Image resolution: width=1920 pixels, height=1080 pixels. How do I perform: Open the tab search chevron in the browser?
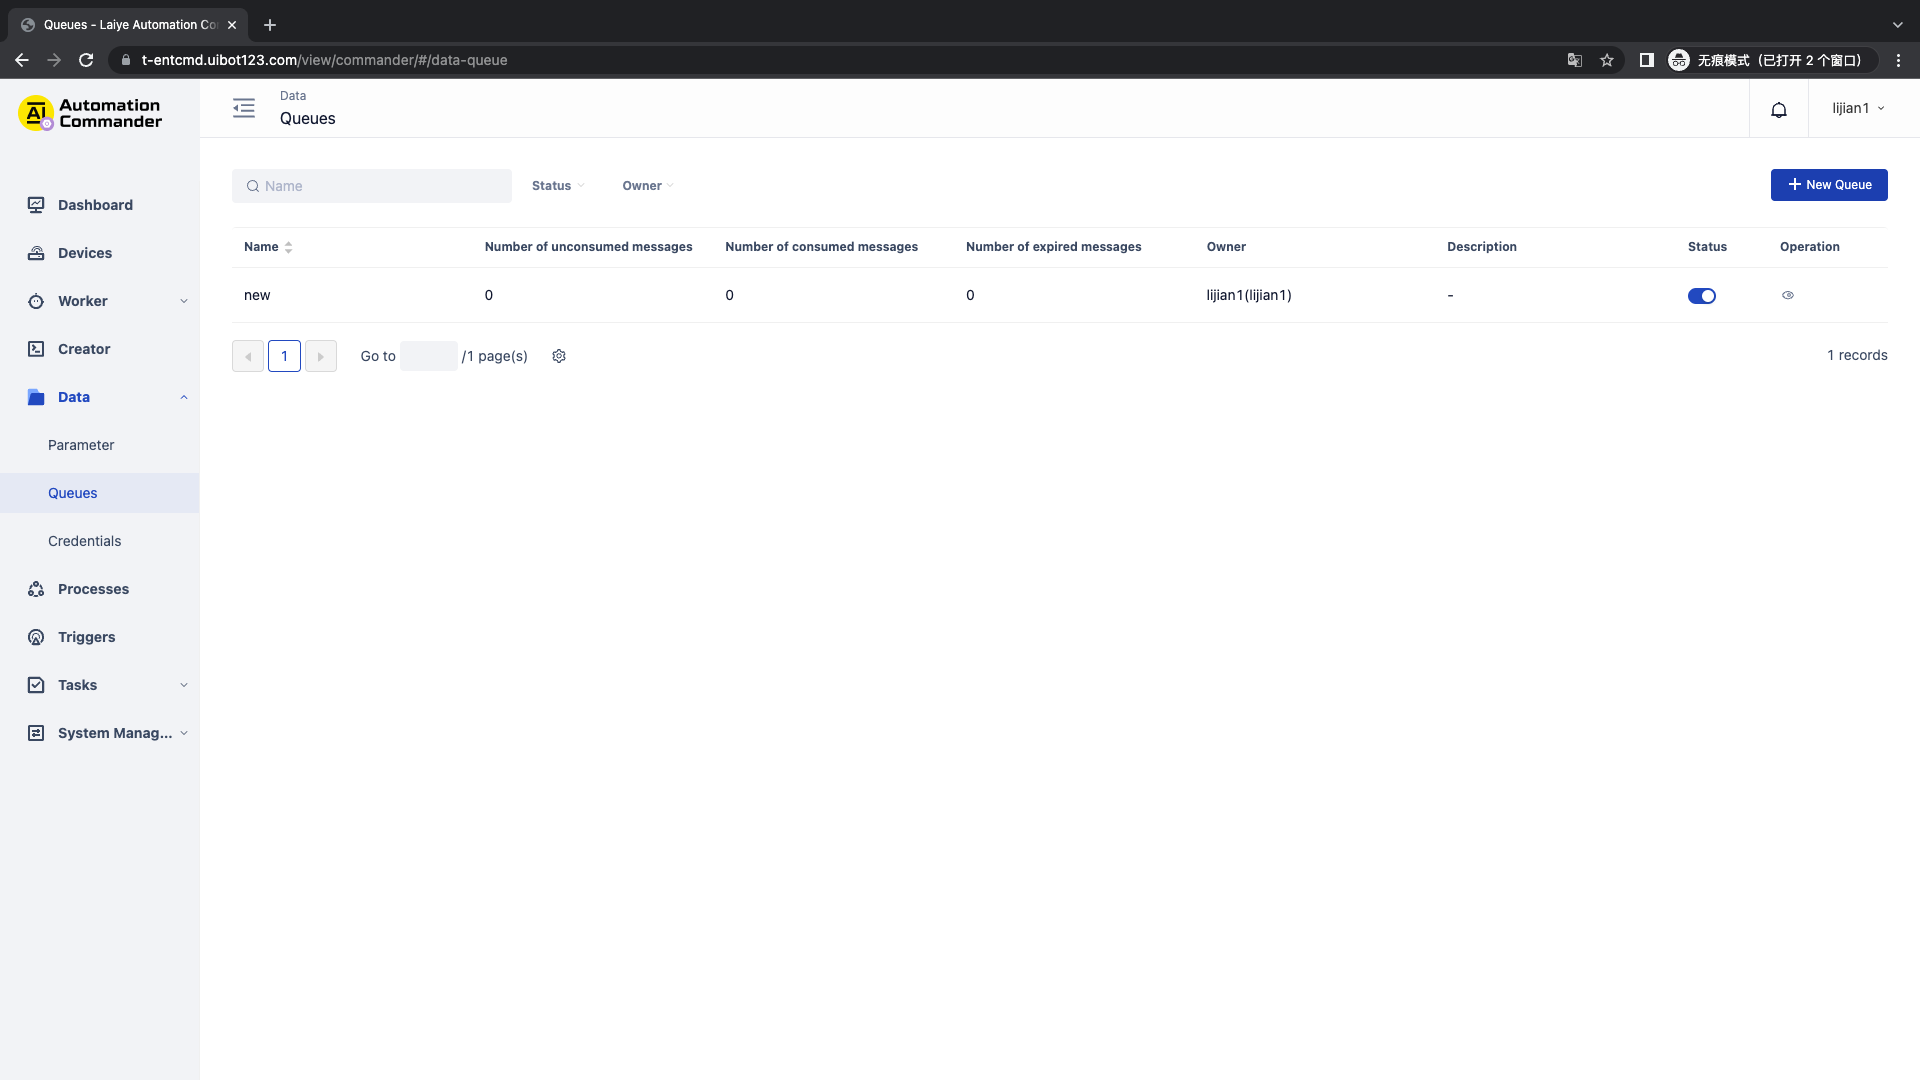point(1898,25)
